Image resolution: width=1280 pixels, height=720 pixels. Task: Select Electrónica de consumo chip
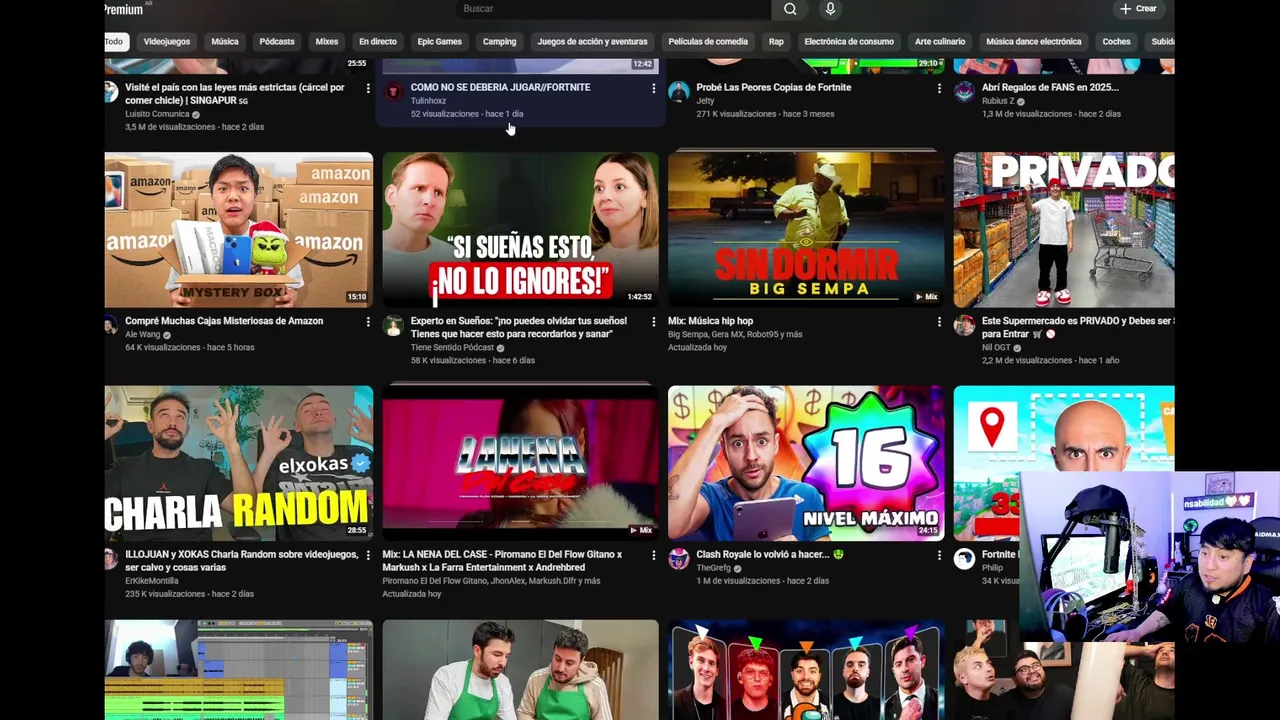[849, 42]
